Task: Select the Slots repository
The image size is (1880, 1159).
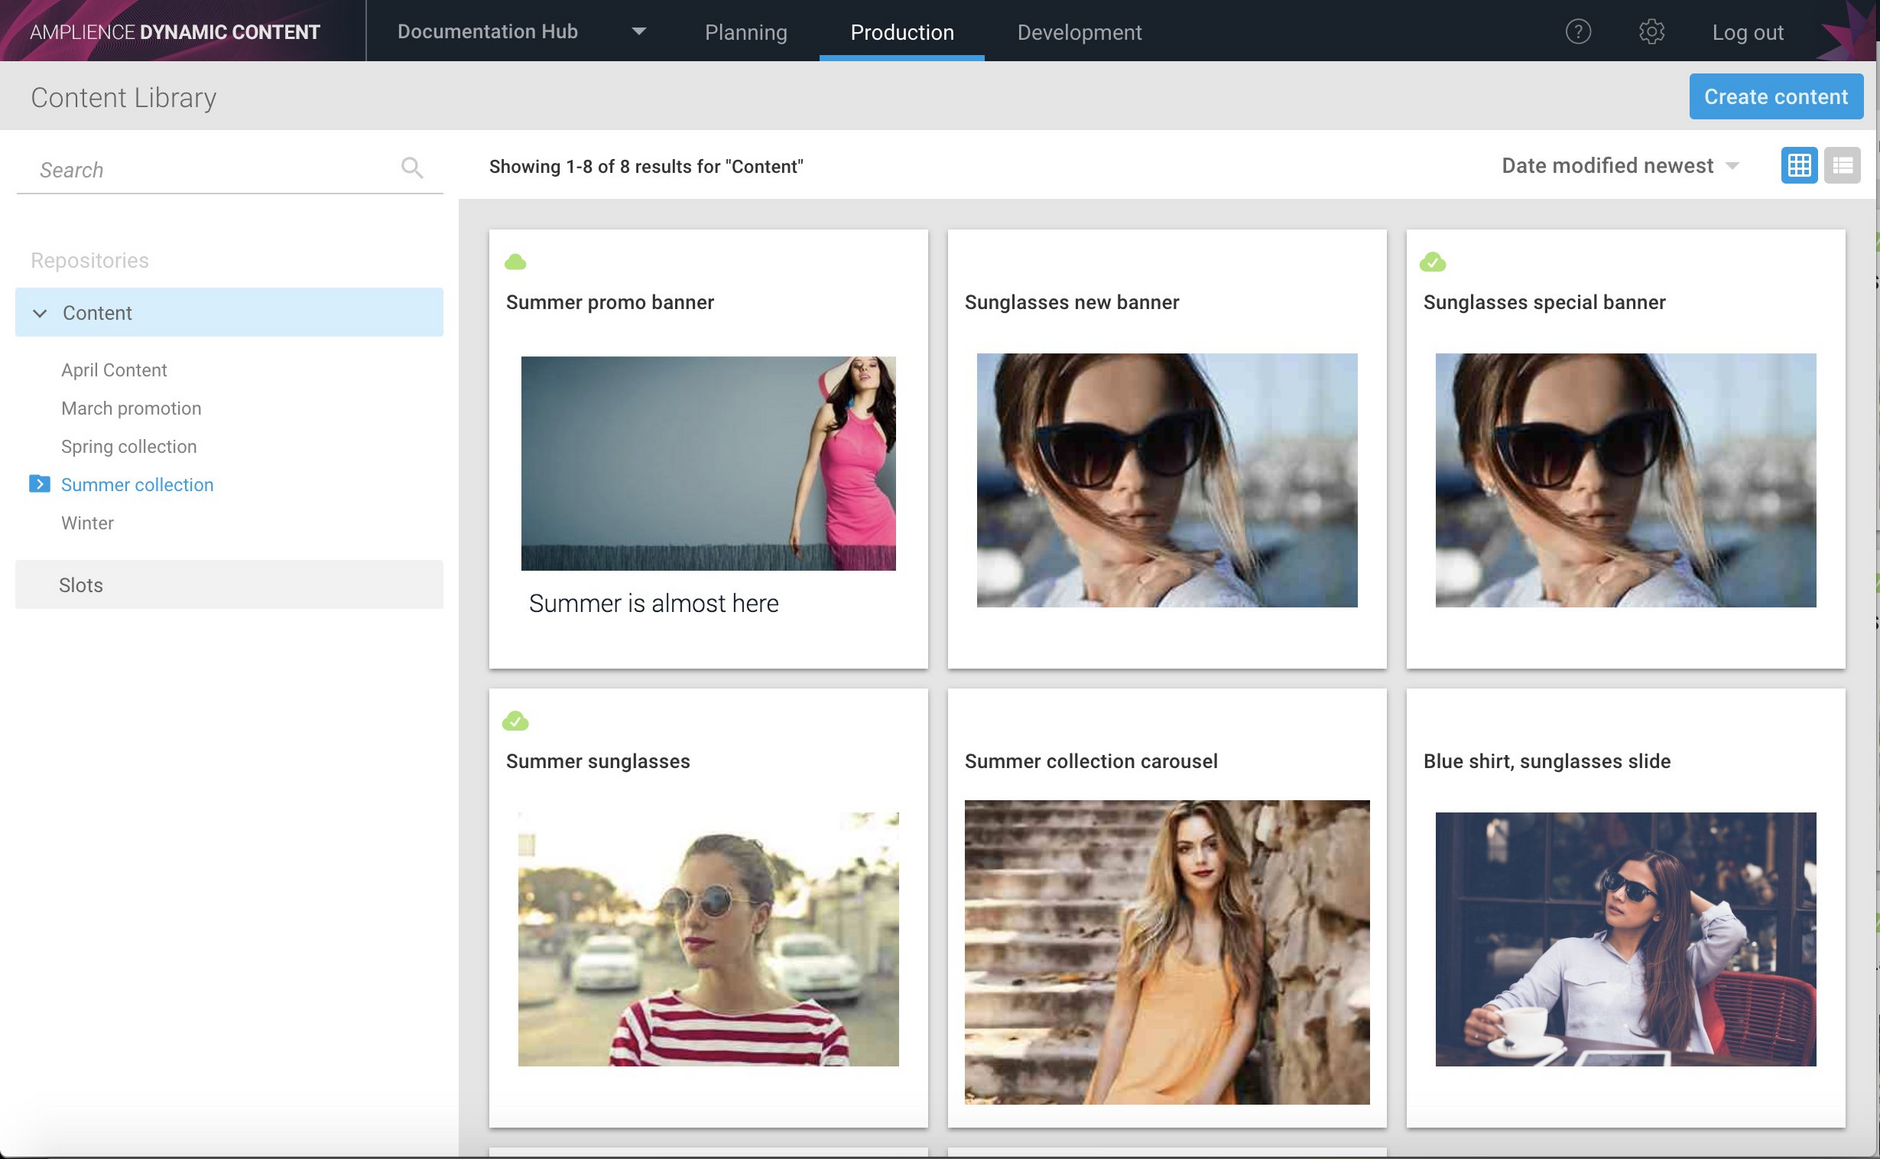Action: (x=229, y=585)
